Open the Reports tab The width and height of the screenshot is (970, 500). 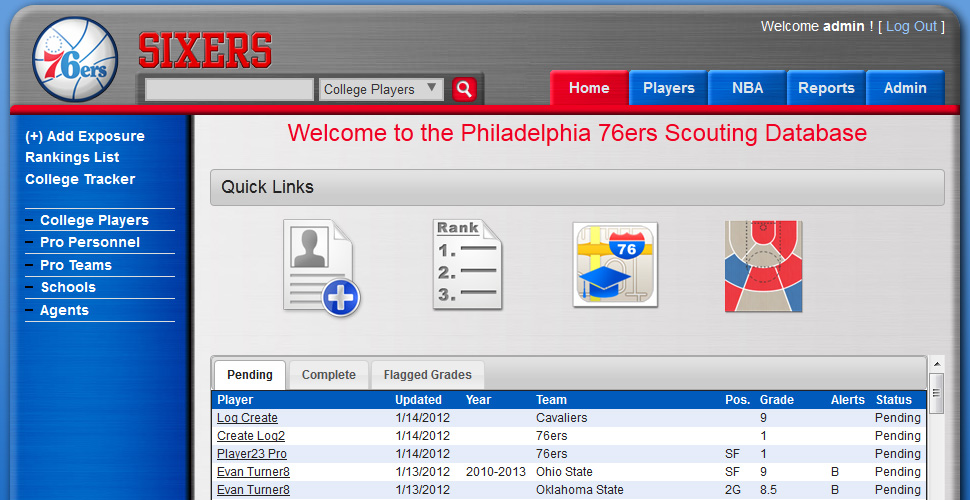click(826, 88)
